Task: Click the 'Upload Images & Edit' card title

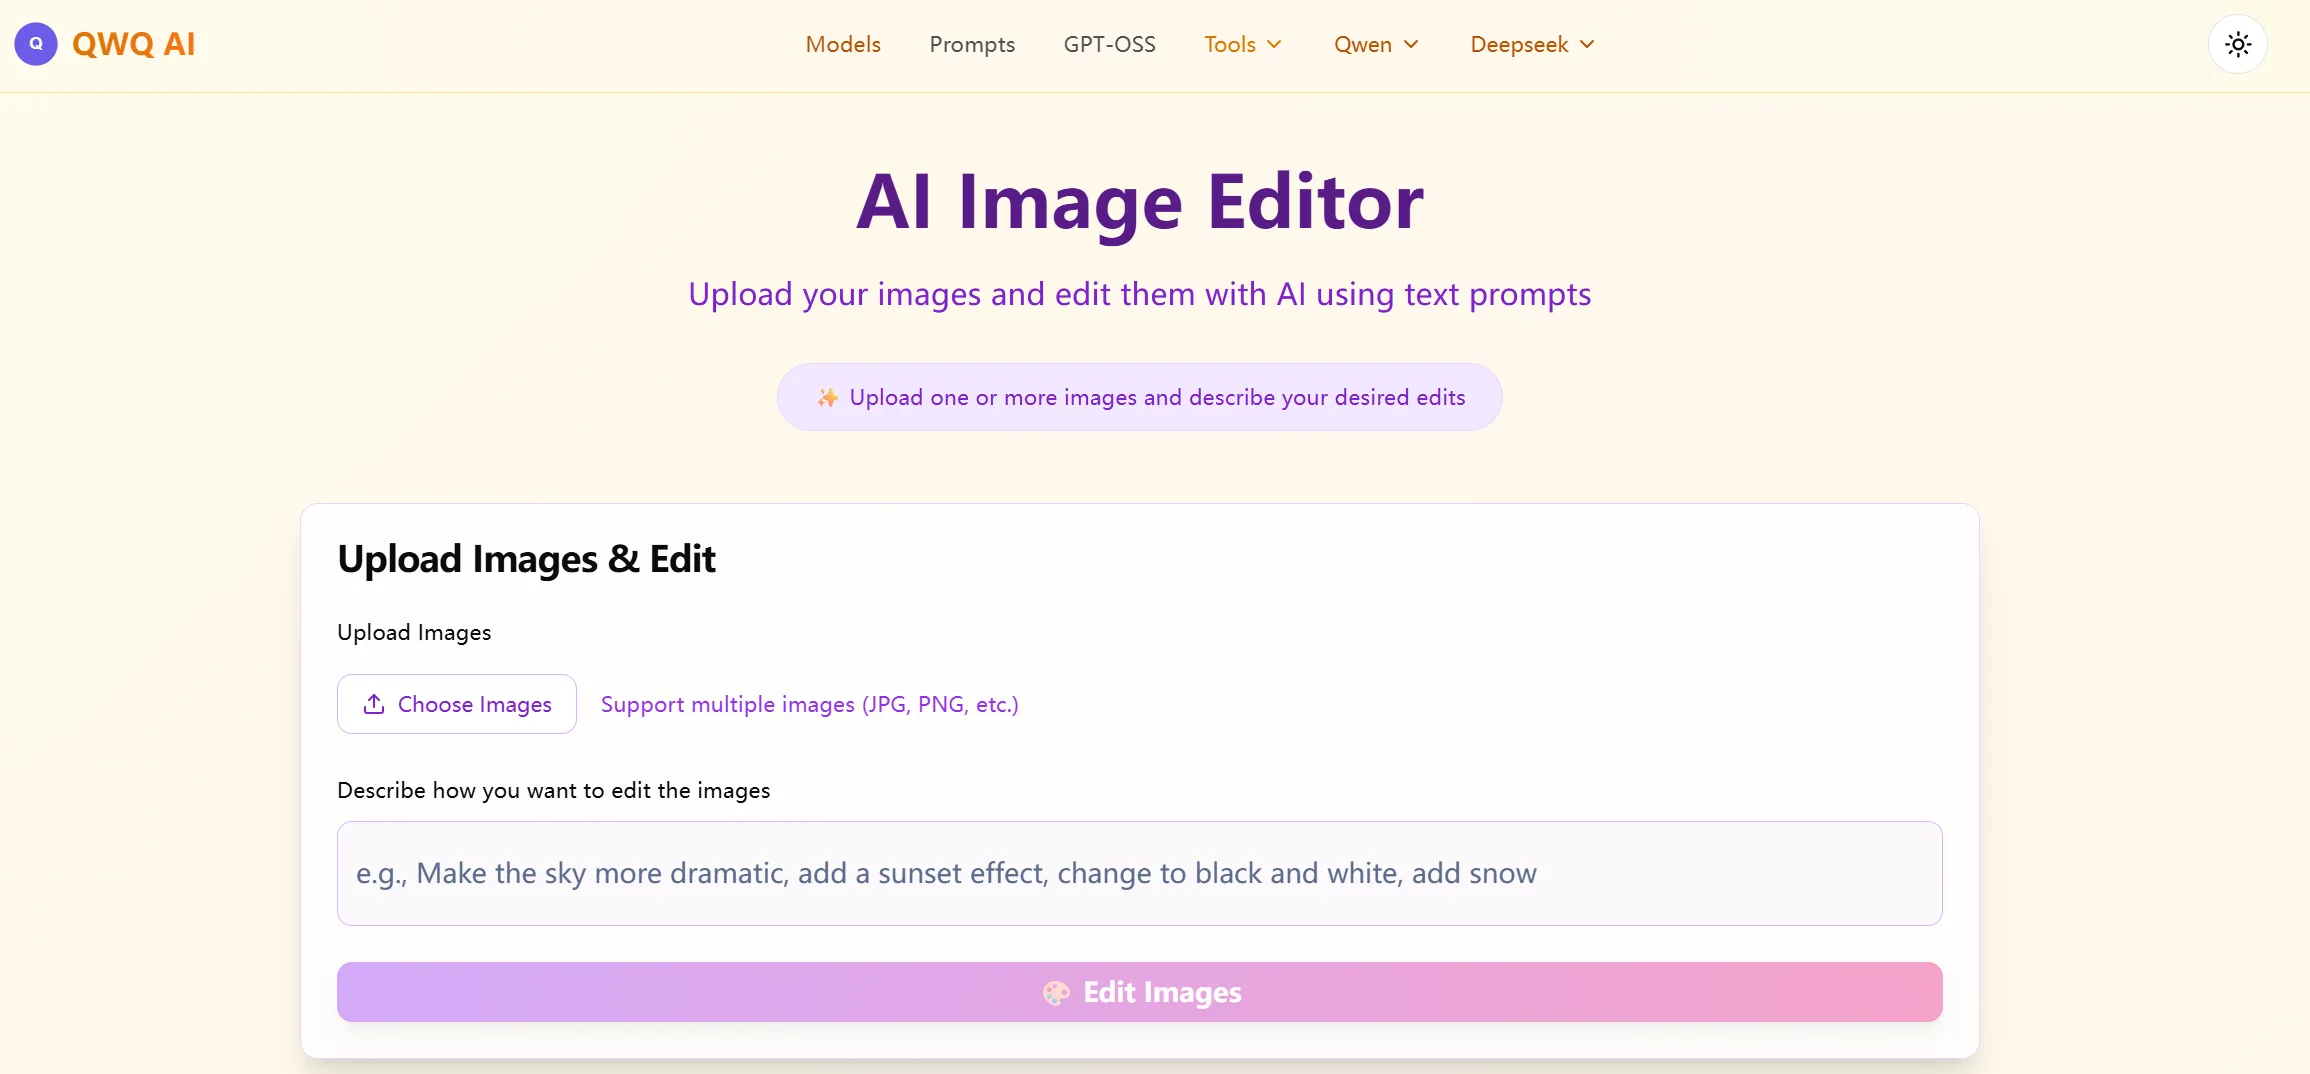Action: pos(526,559)
